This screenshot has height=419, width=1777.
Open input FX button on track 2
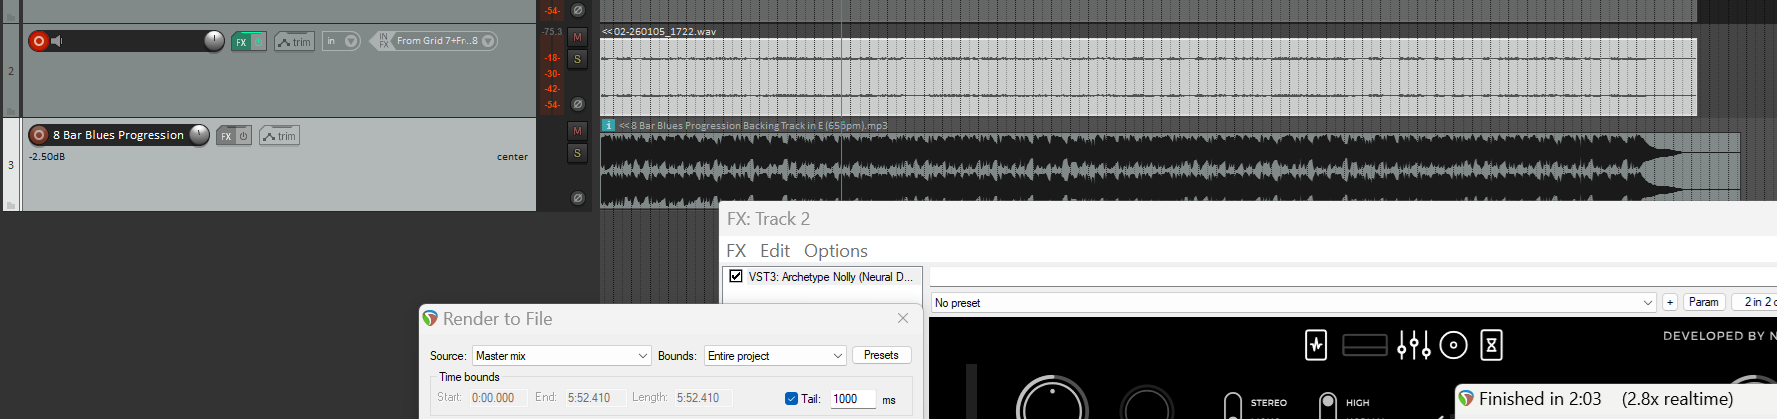coord(383,41)
